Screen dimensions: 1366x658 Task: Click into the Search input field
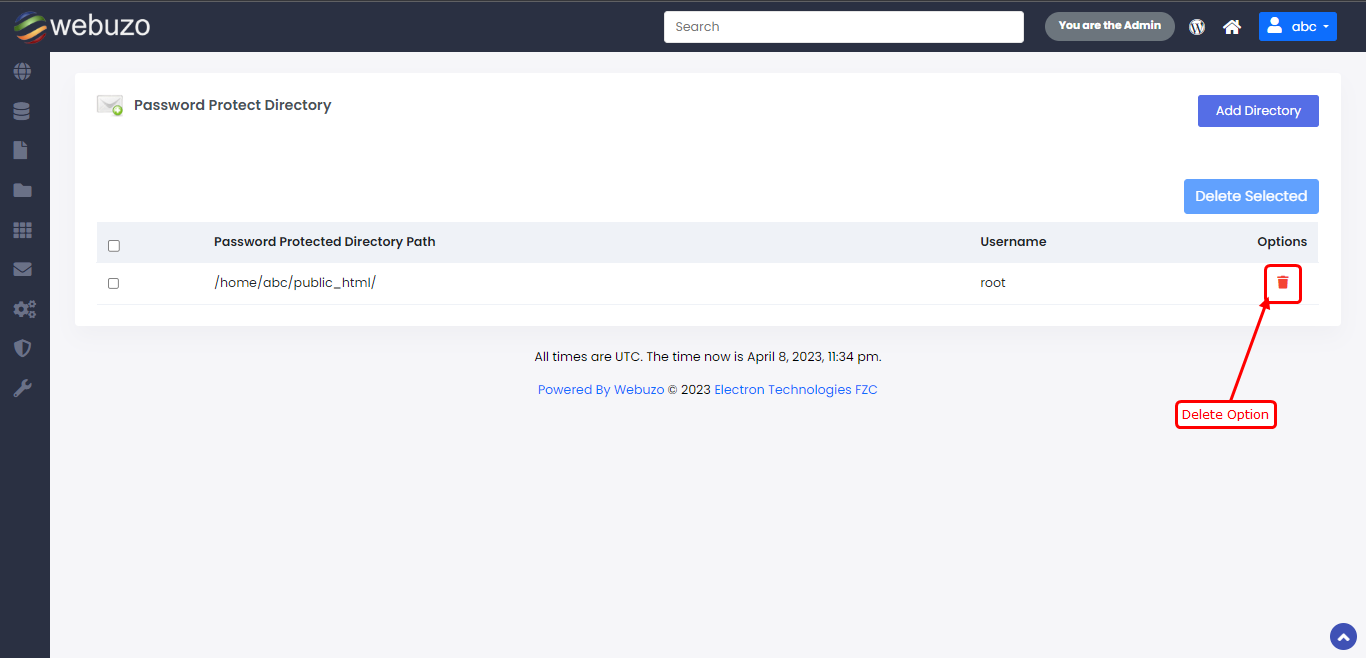coord(843,27)
